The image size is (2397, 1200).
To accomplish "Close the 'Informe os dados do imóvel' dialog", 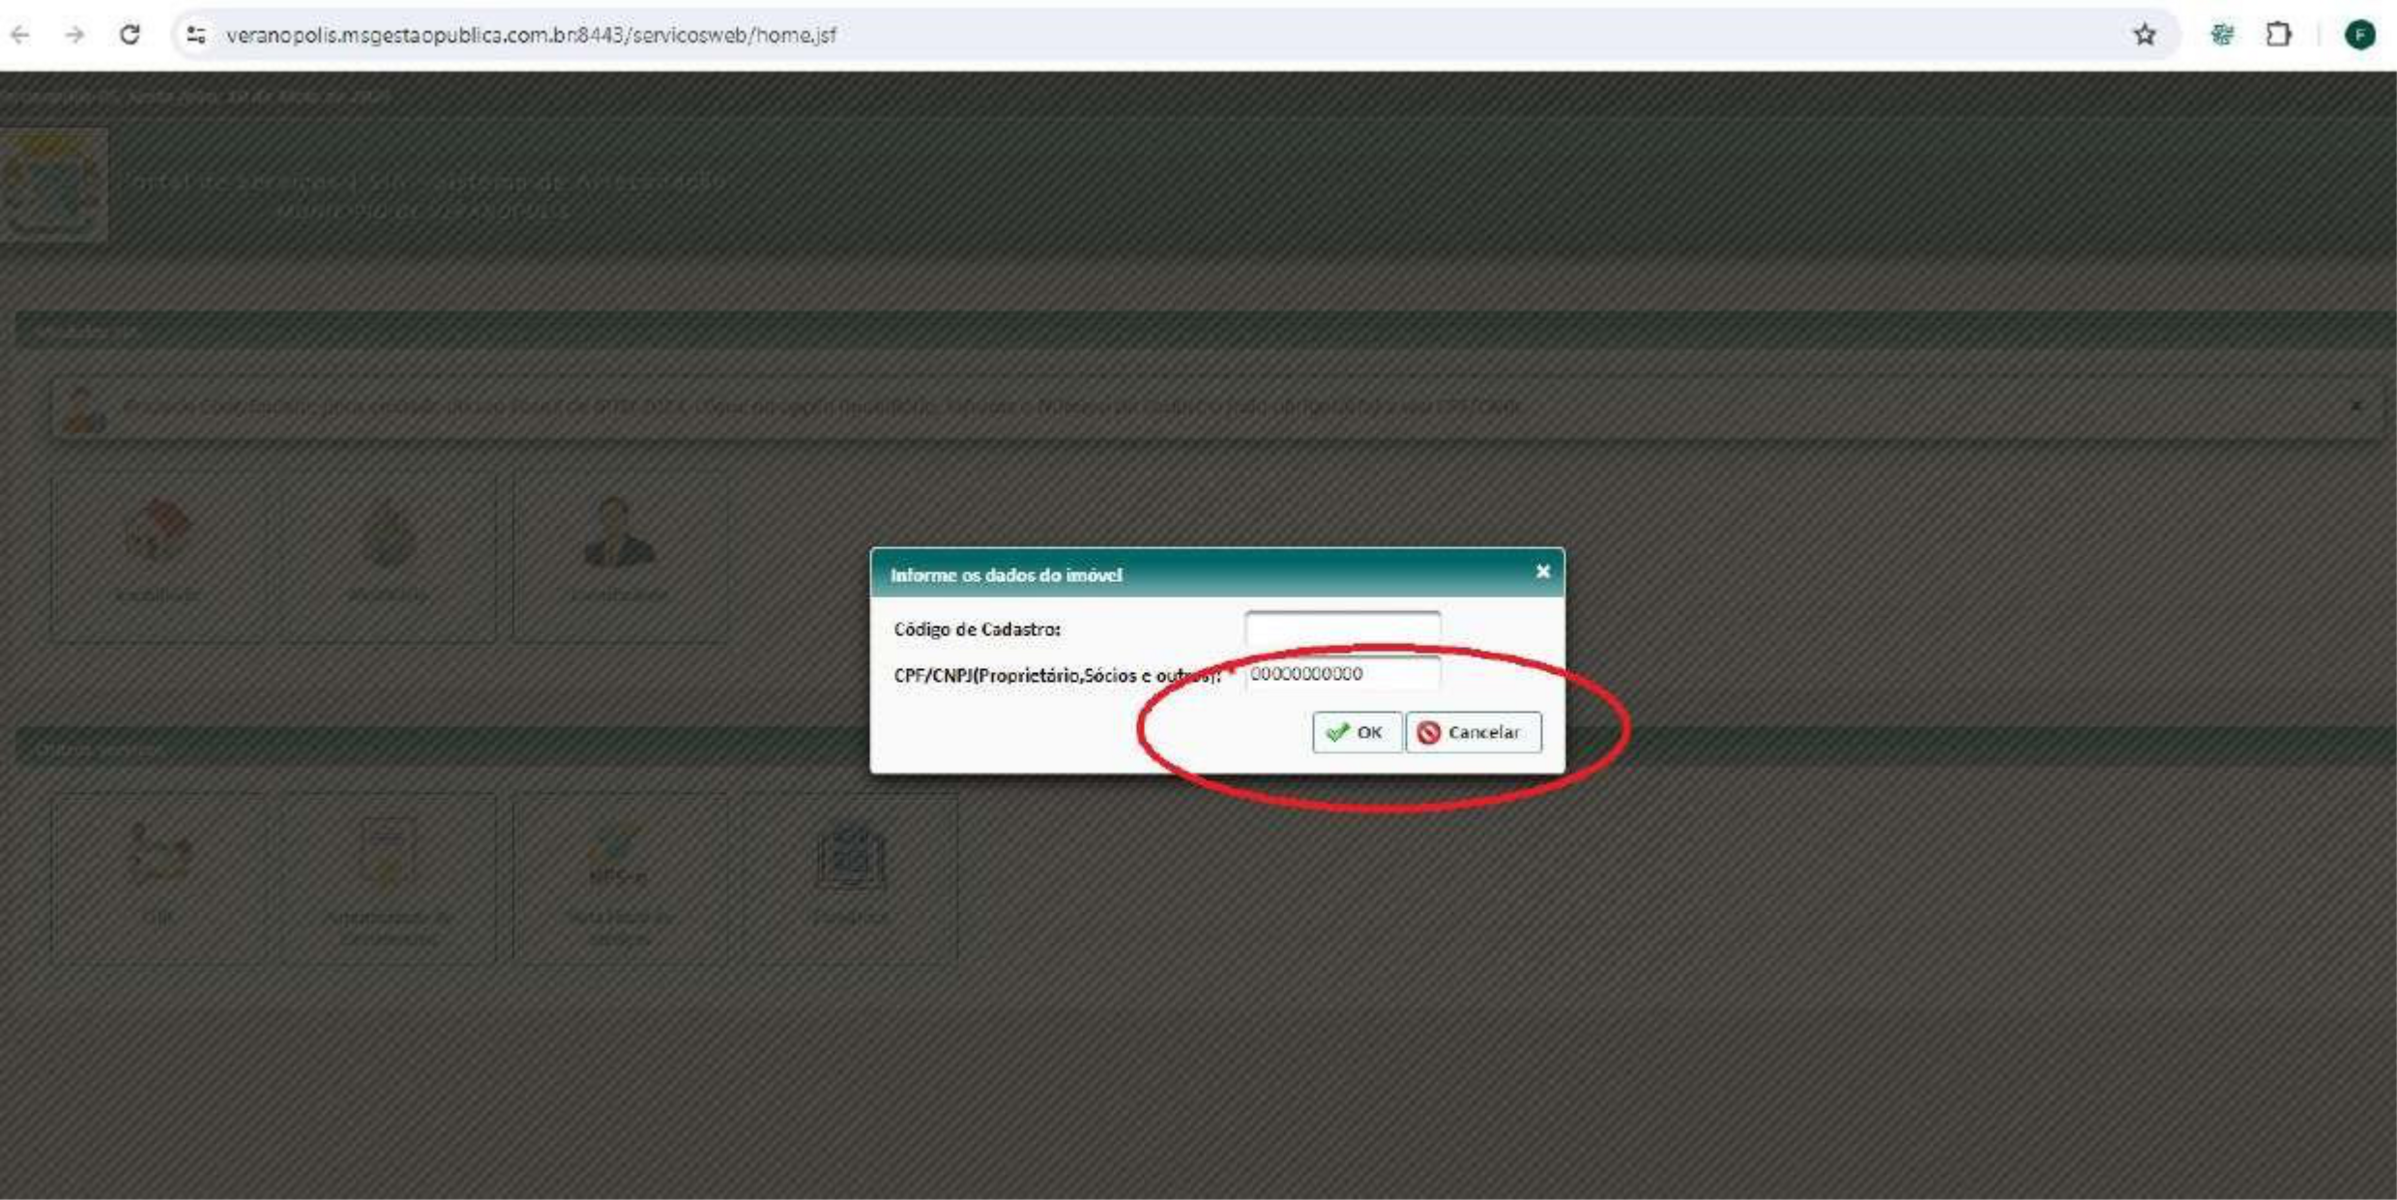I will 1542,571.
